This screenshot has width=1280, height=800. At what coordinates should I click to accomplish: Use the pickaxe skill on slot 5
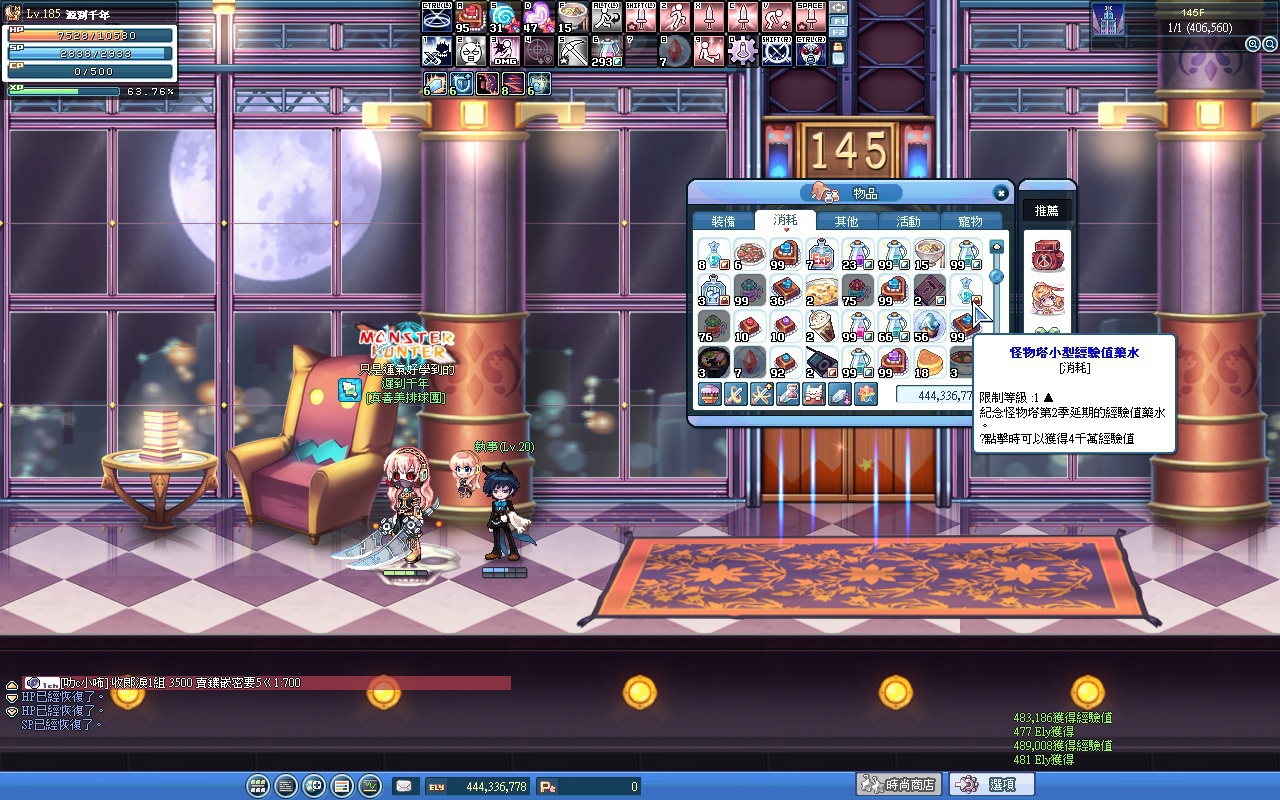pos(572,51)
